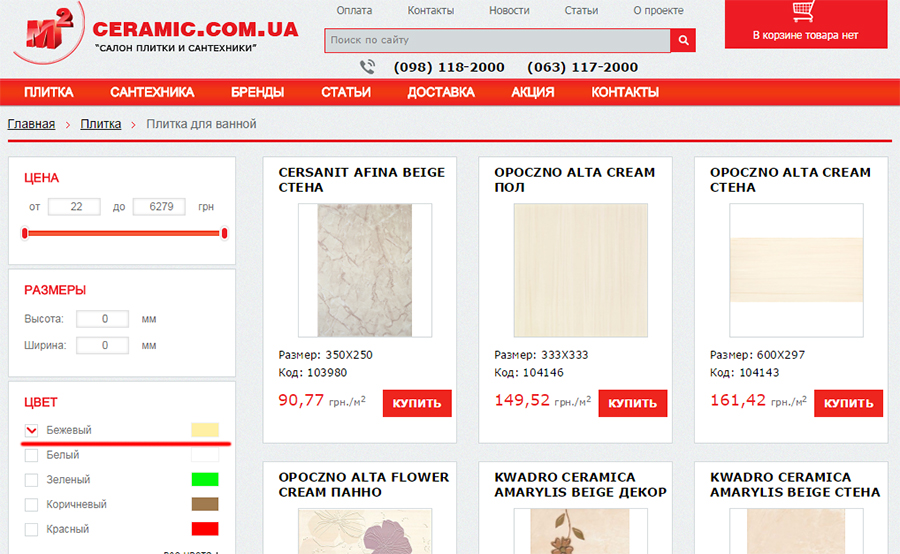Open Opoczno Alta Flower Cream Панно title
Image resolution: width=900 pixels, height=554 pixels.
pyautogui.click(x=364, y=485)
